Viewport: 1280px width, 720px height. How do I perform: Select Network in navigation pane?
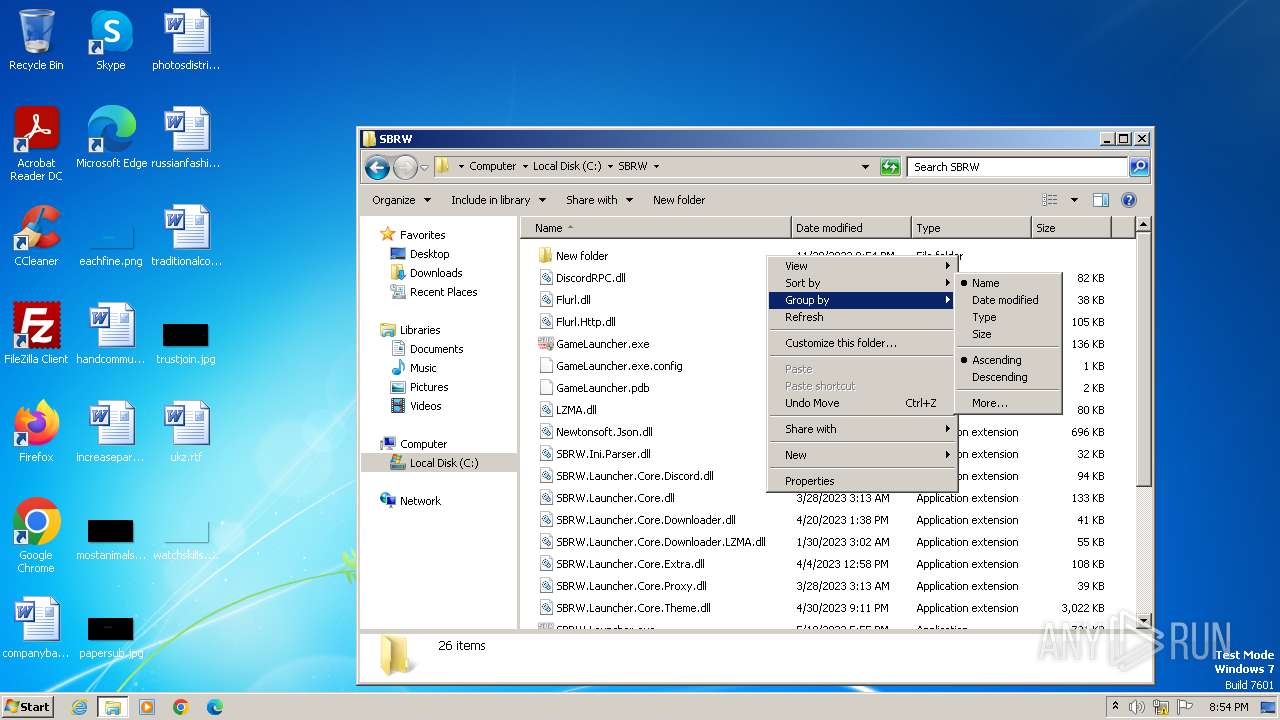(x=420, y=501)
